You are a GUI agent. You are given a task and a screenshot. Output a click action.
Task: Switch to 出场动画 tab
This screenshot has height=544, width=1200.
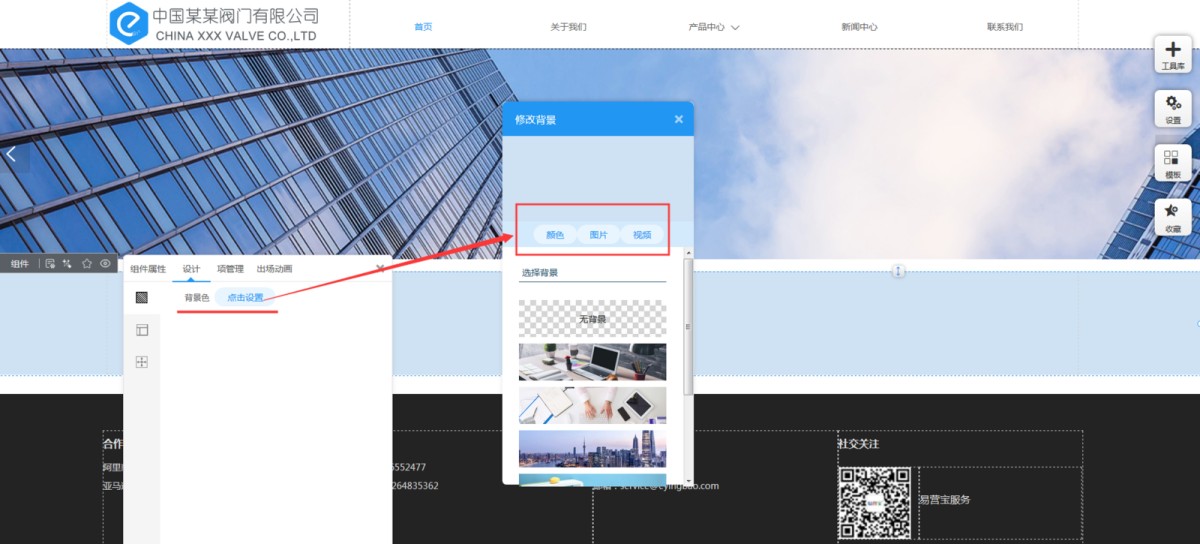(x=275, y=269)
